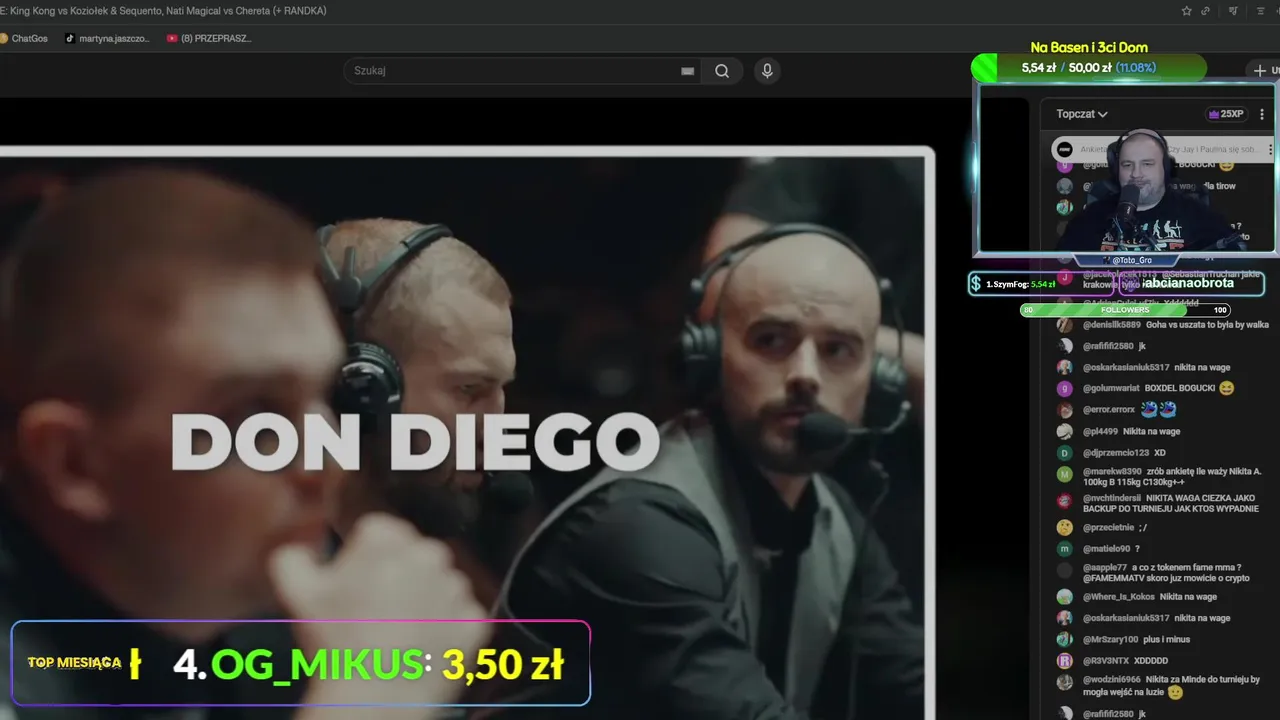Click message text "BOXDEL BOGUCKI"
1280x720 pixels.
point(1179,388)
